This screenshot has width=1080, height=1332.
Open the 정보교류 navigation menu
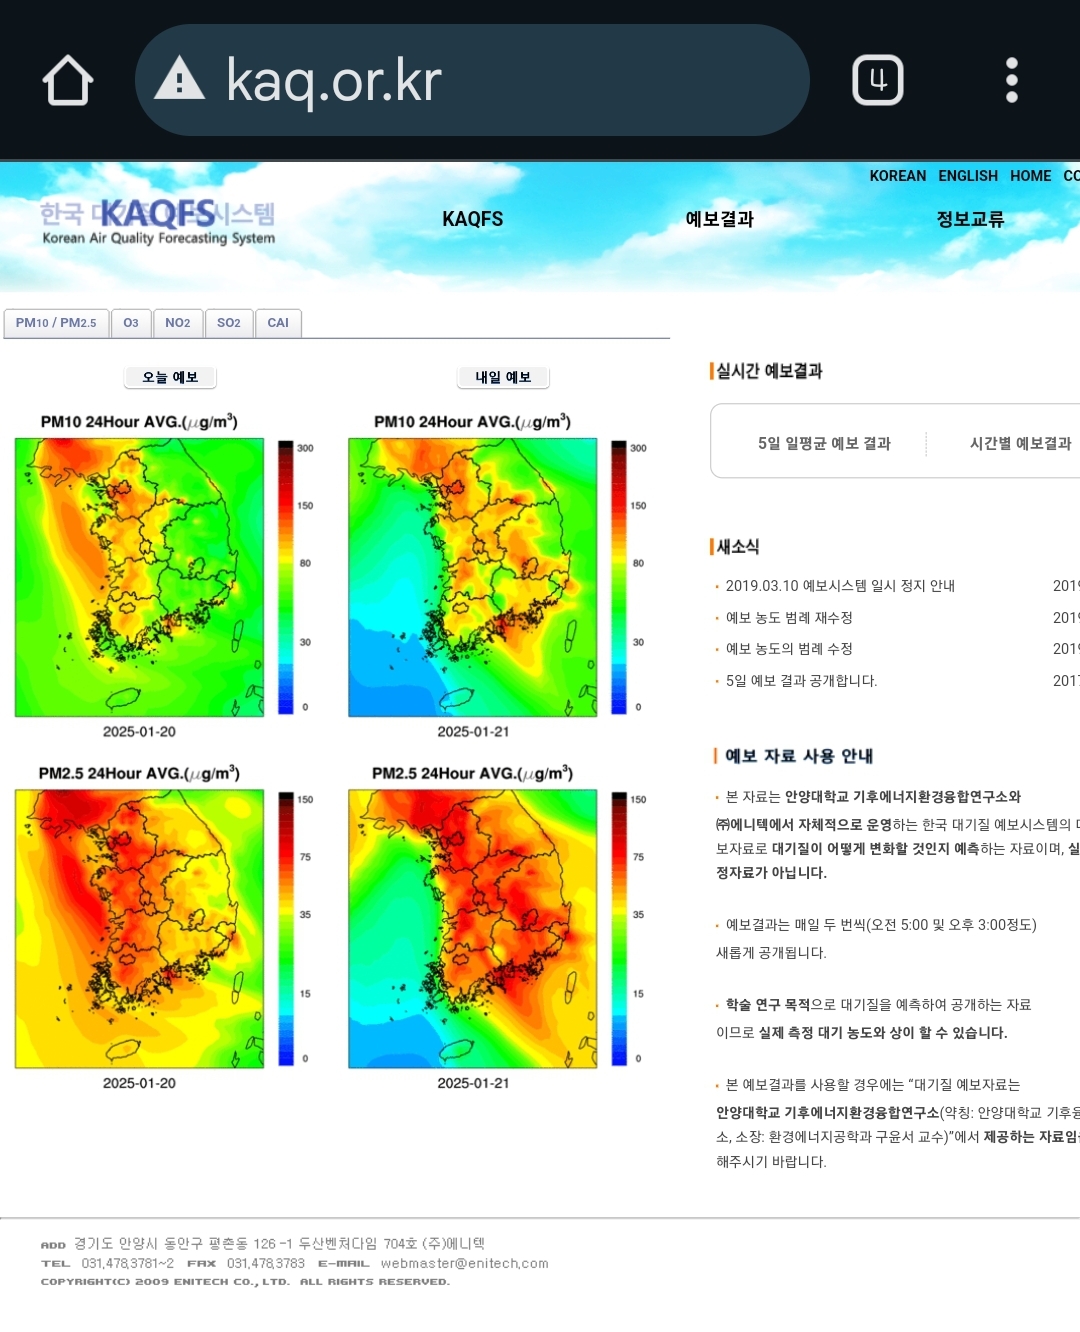[x=970, y=219]
